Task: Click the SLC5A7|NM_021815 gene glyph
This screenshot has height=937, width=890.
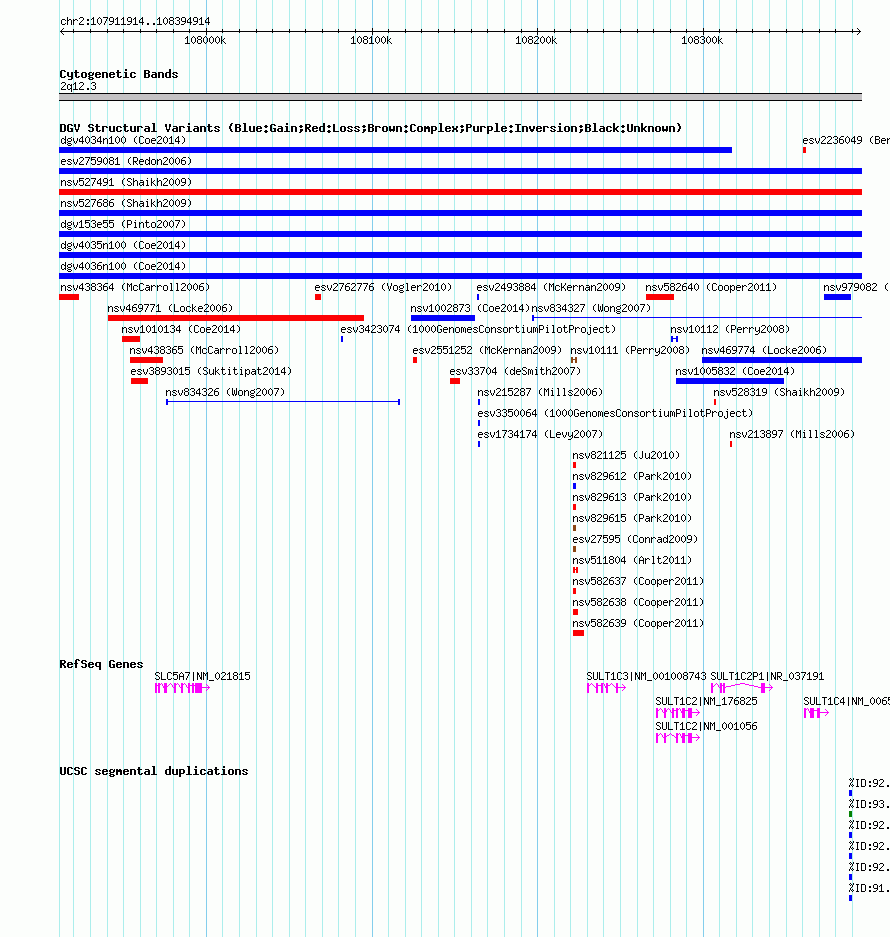Action: pos(182,688)
